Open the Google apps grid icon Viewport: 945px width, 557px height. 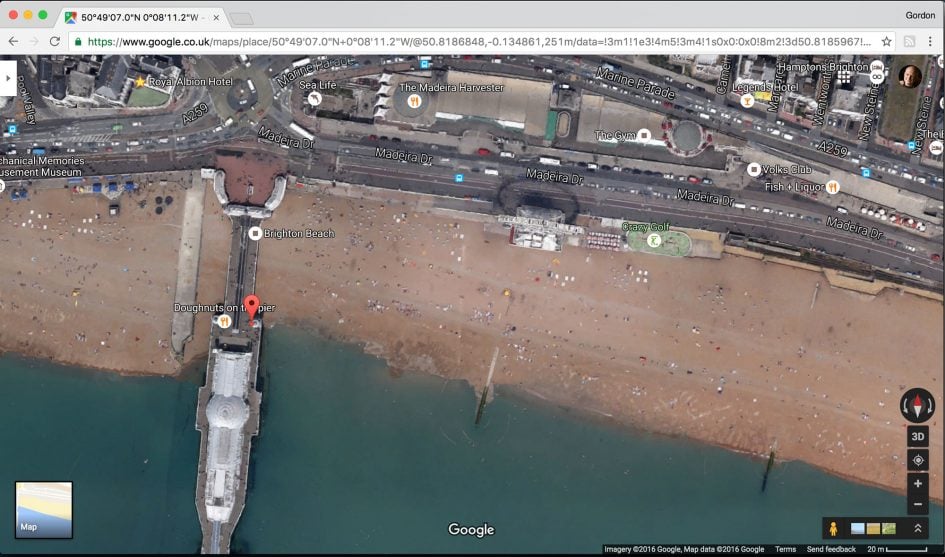(x=844, y=77)
